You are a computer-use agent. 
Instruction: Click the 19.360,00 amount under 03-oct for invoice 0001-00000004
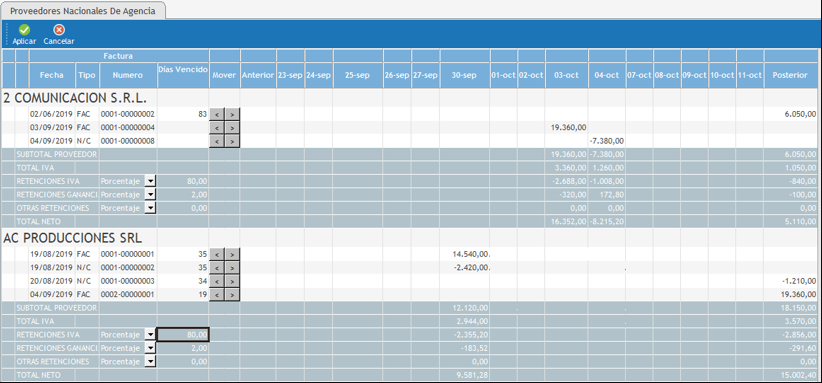(568, 127)
